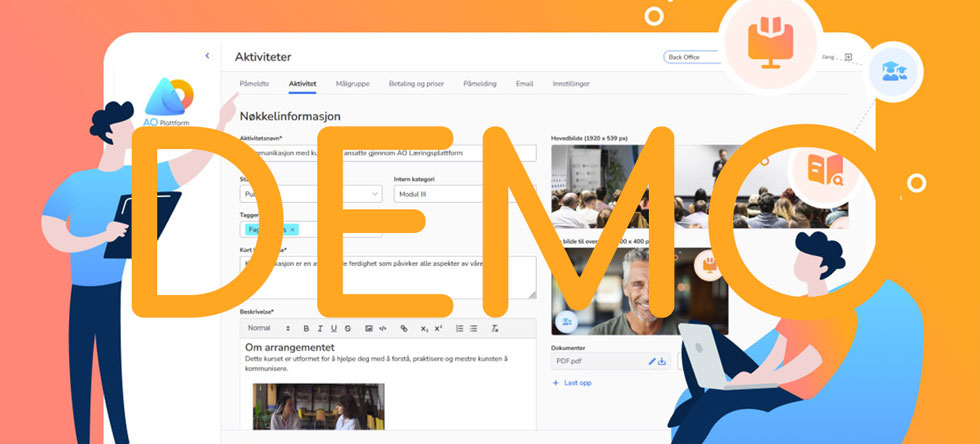
Task: Open the Målgruppe tab
Action: (x=352, y=84)
